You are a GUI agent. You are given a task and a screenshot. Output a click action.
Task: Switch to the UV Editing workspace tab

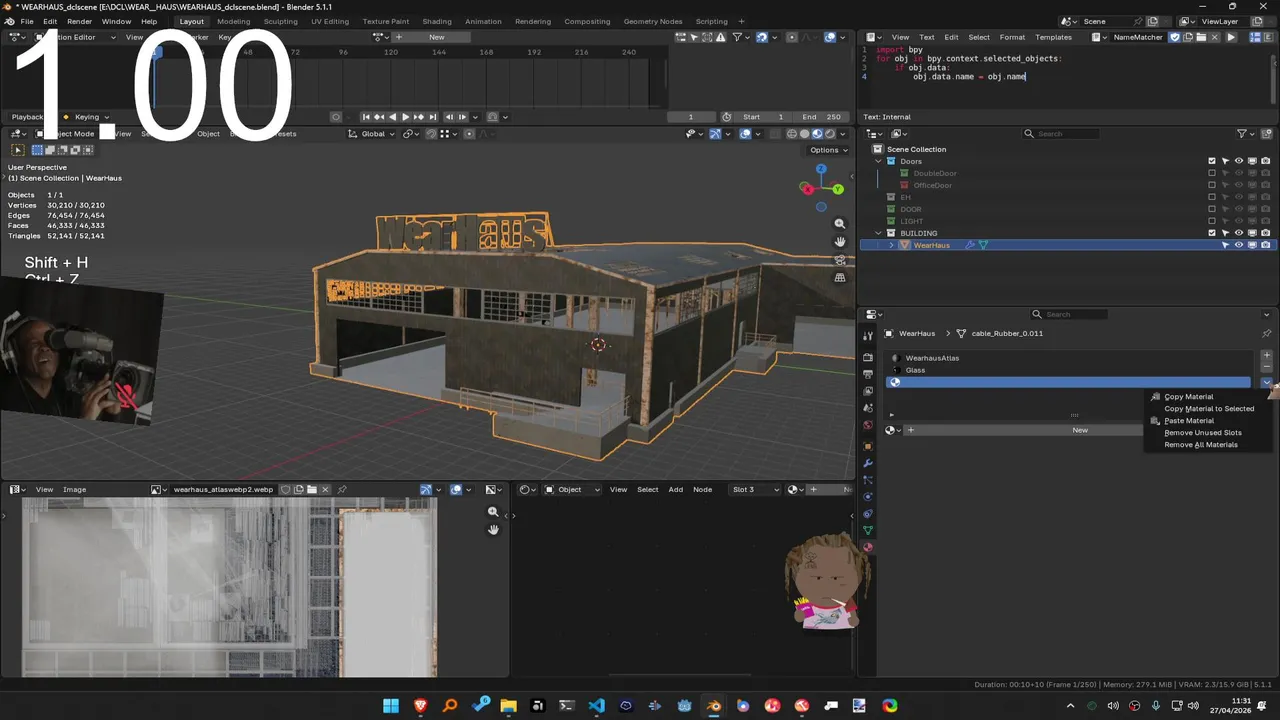click(330, 21)
